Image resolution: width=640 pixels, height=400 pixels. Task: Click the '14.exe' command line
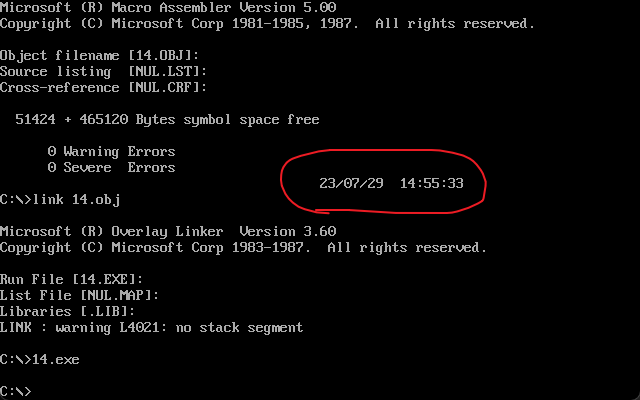40,360
